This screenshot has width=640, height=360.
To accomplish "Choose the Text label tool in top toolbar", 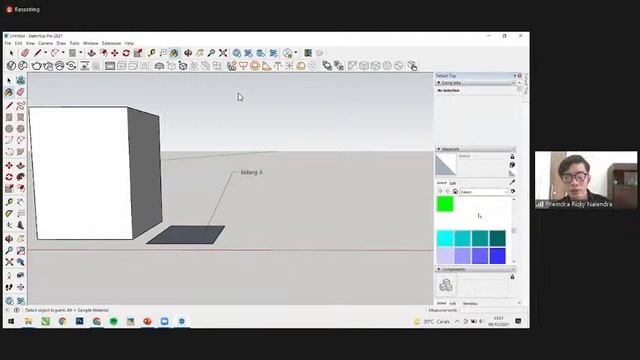I will (x=163, y=53).
